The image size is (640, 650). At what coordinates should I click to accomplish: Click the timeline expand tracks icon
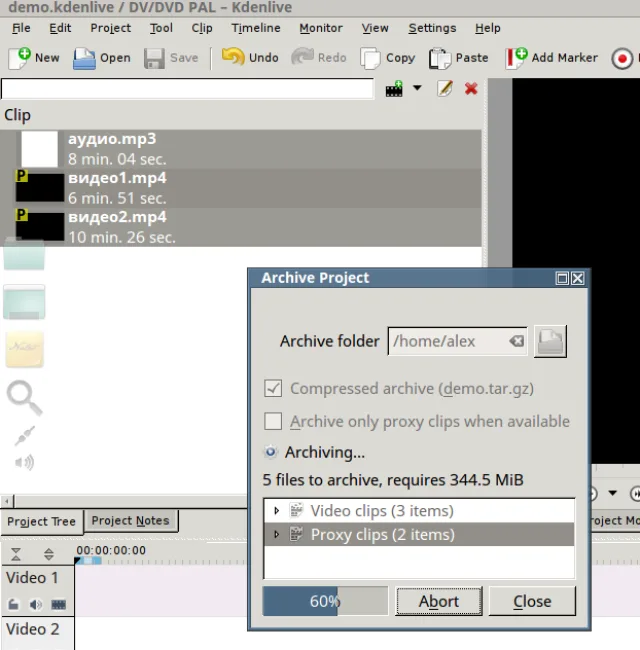point(48,554)
